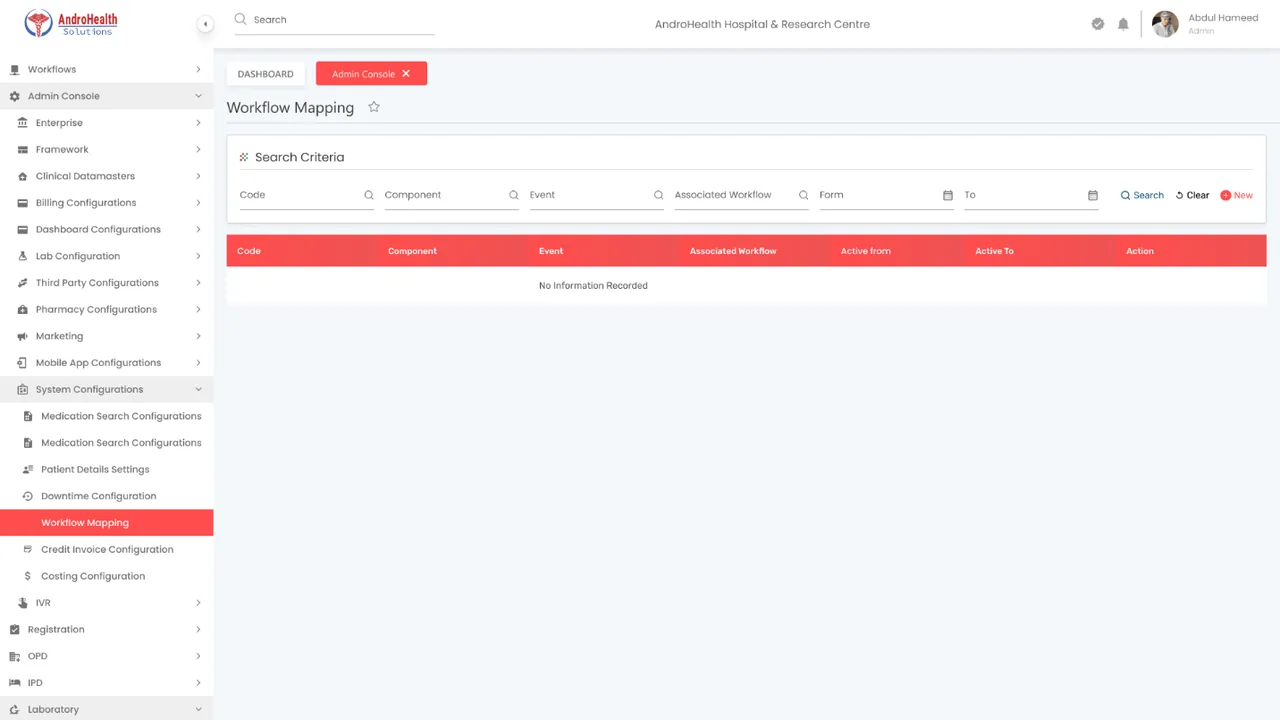Collapse System Configurations chevron
The width and height of the screenshot is (1280, 720).
pos(198,389)
